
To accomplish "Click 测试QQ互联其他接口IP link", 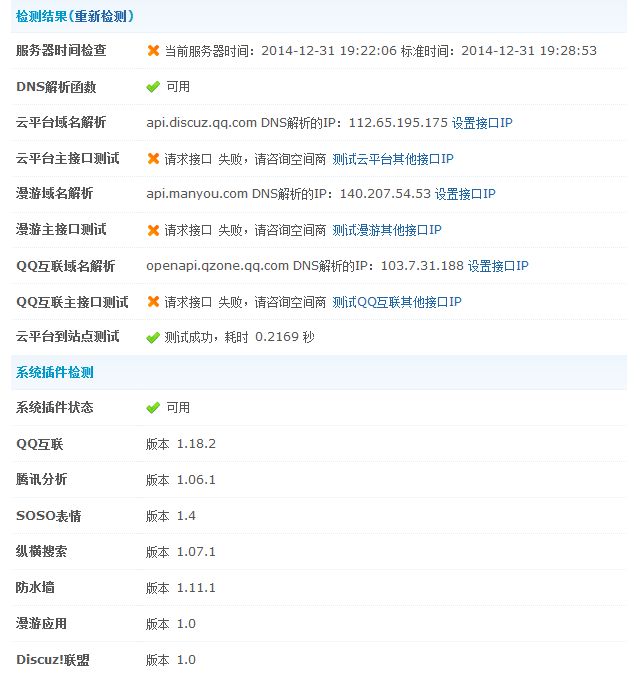I will click(397, 302).
